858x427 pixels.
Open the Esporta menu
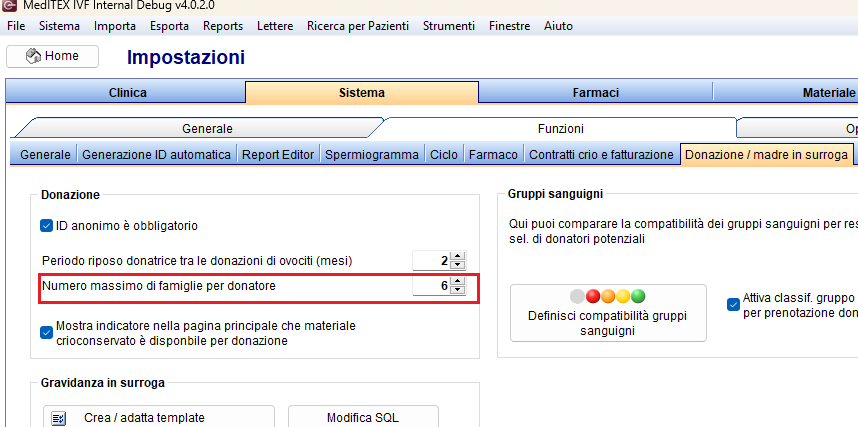(170, 26)
